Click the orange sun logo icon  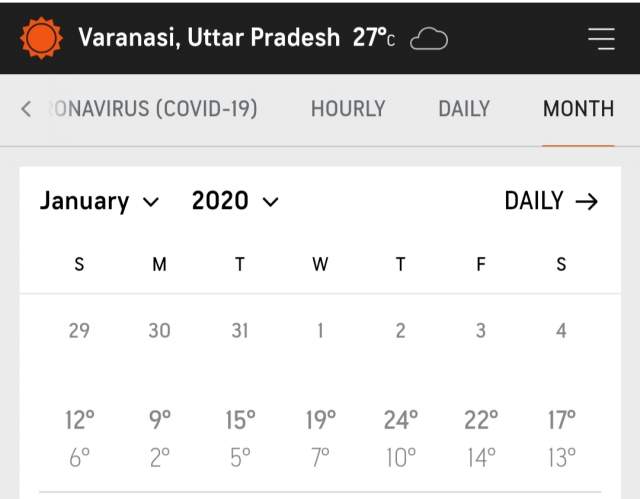pyautogui.click(x=42, y=38)
